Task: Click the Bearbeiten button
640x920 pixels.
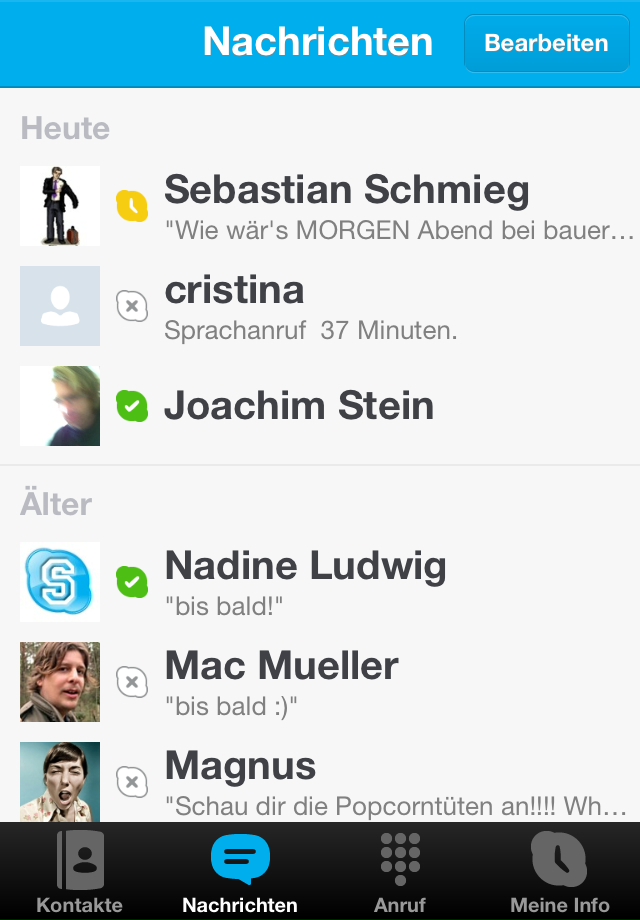Action: coord(547,43)
